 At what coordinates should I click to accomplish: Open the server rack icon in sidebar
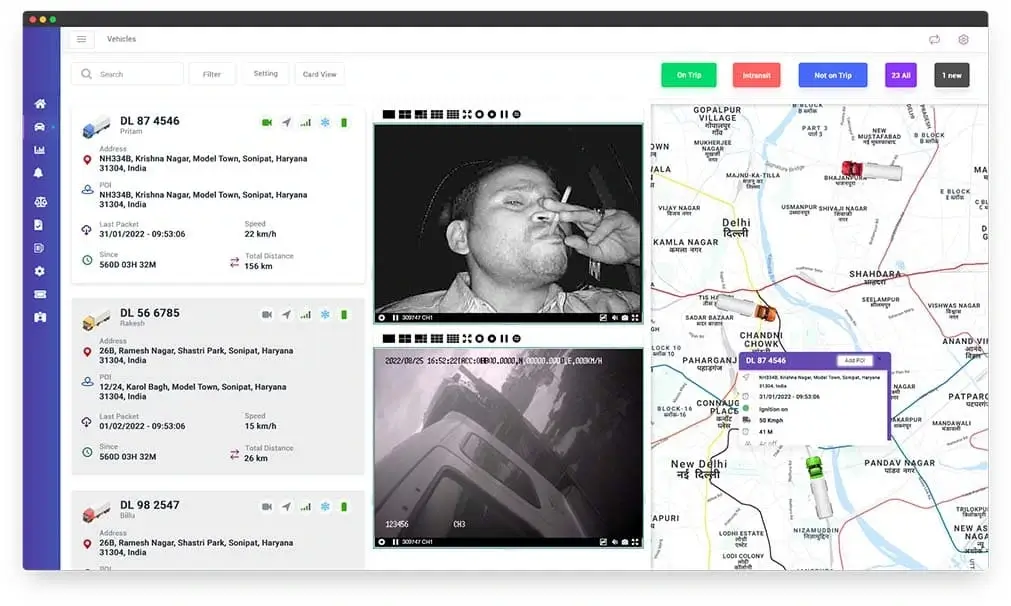click(x=40, y=295)
